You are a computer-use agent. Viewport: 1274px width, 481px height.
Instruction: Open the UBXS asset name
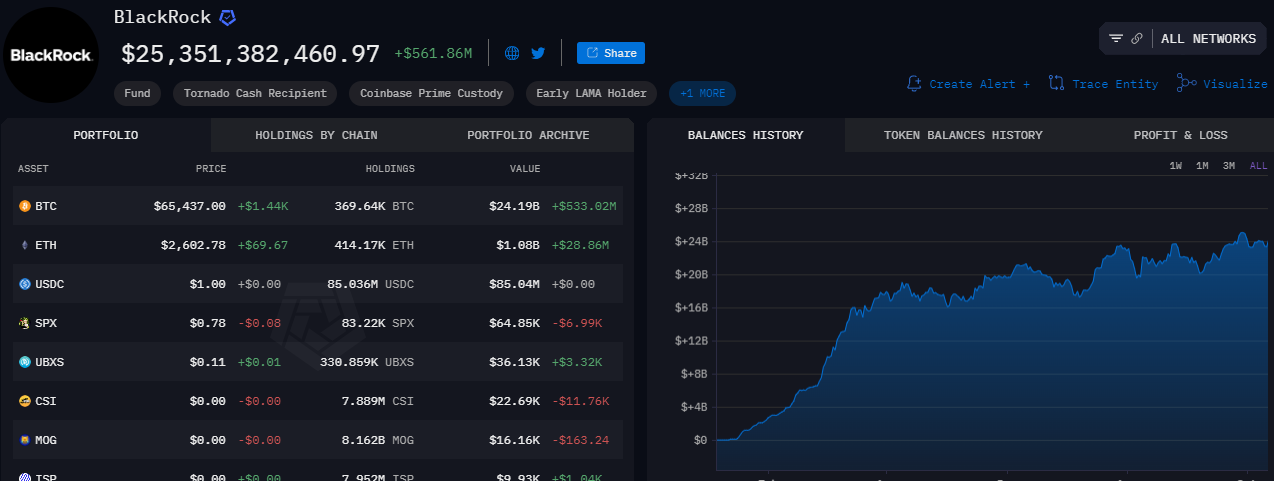click(x=49, y=362)
